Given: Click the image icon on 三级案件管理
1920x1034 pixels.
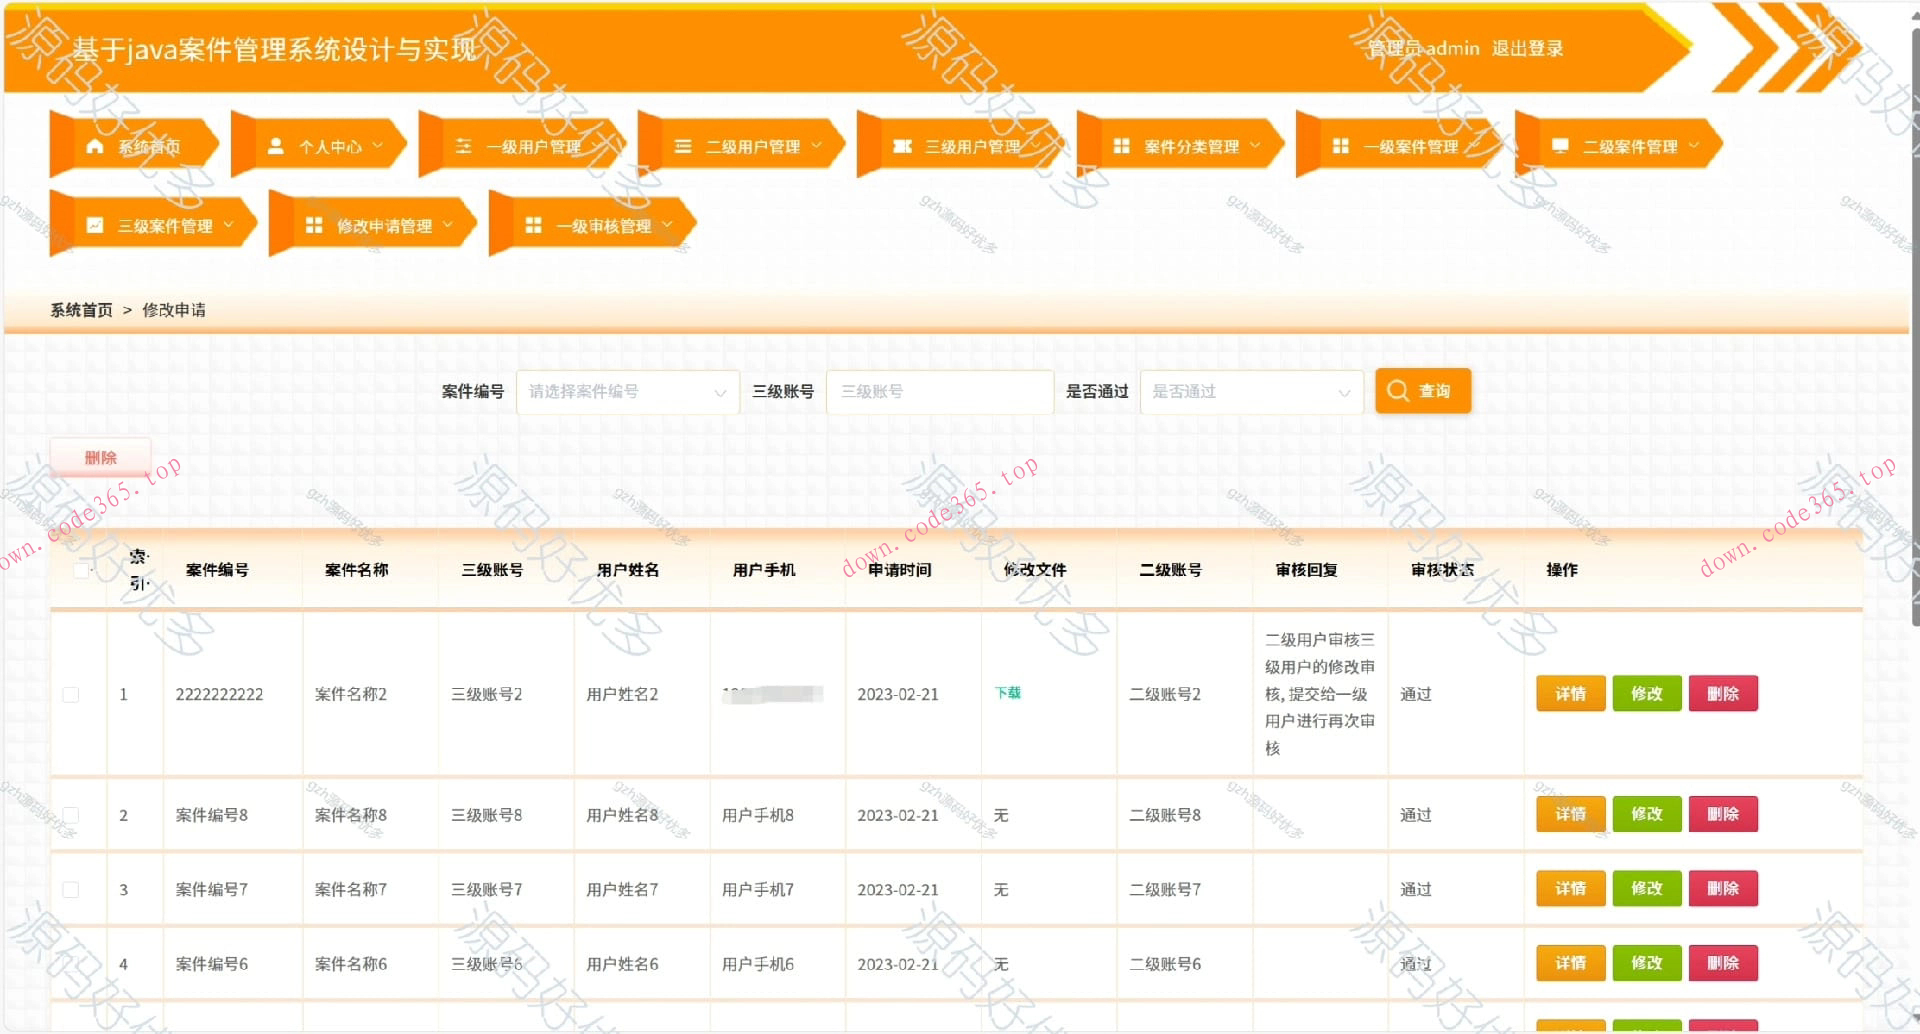Looking at the screenshot, I should (x=94, y=224).
